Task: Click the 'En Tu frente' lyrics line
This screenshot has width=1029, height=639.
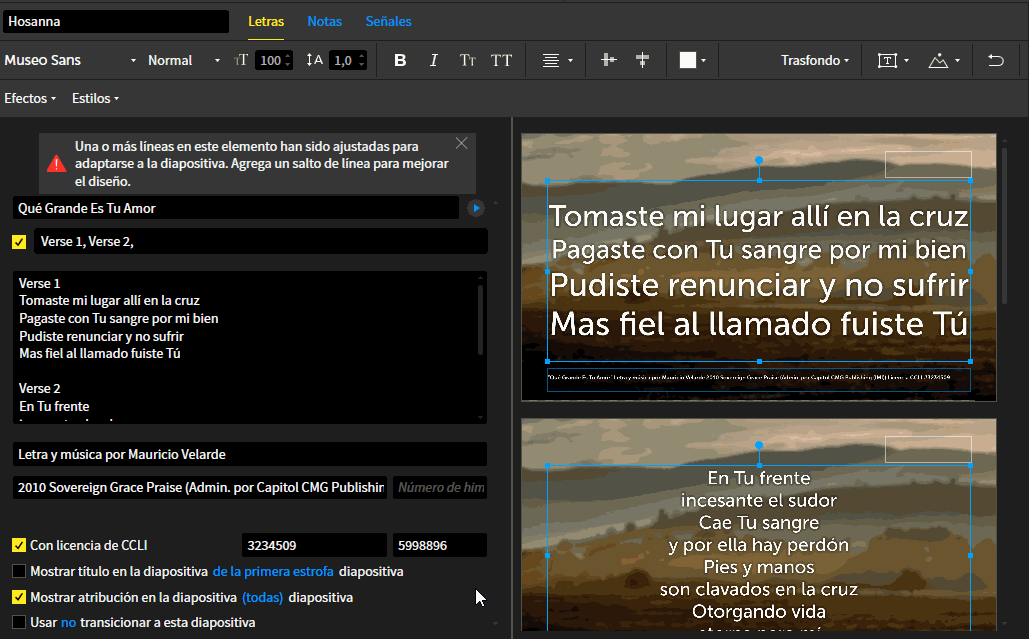Action: 54,406
